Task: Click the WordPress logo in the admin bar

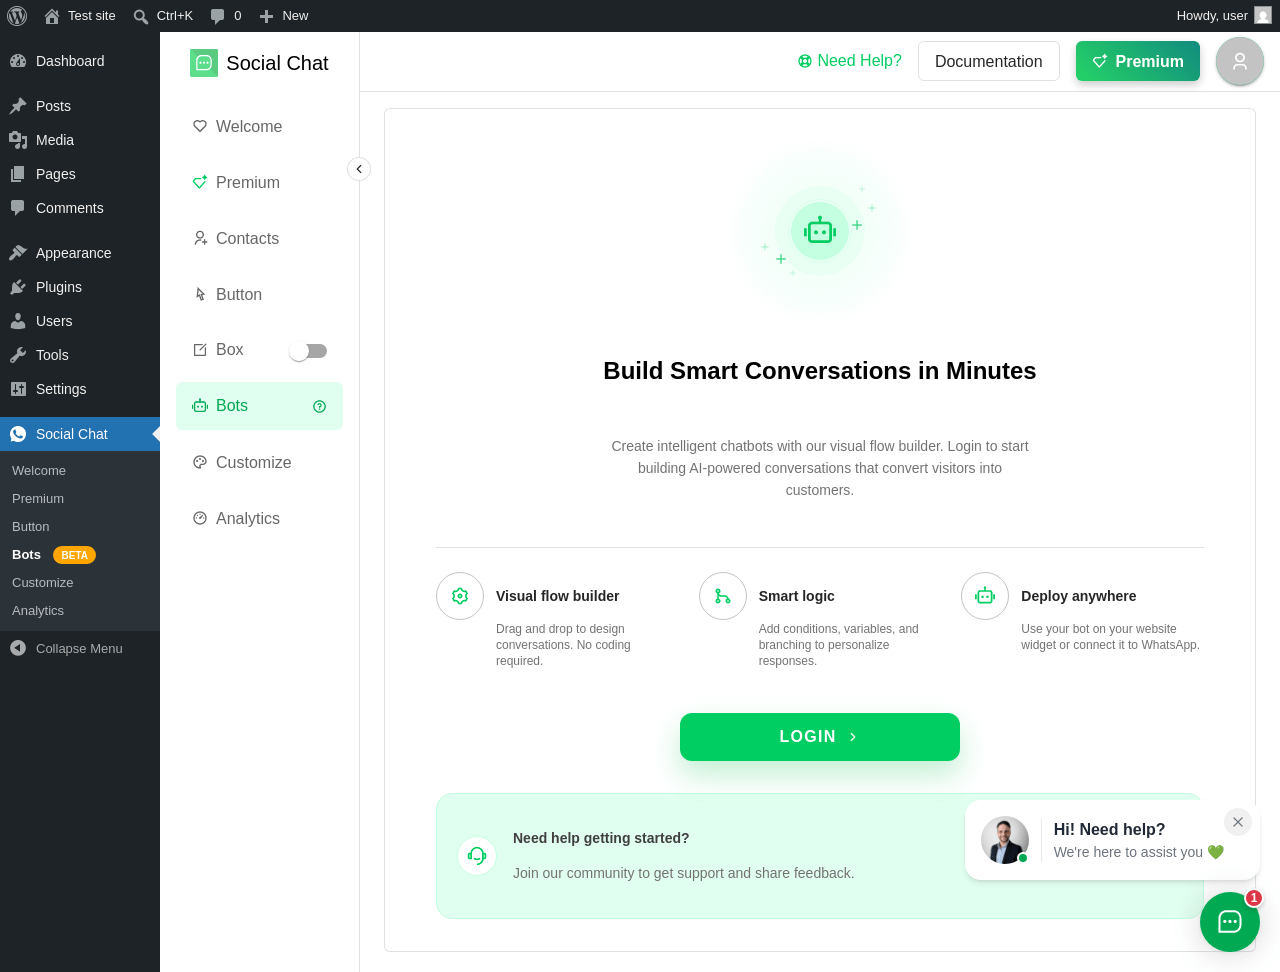Action: [x=17, y=16]
